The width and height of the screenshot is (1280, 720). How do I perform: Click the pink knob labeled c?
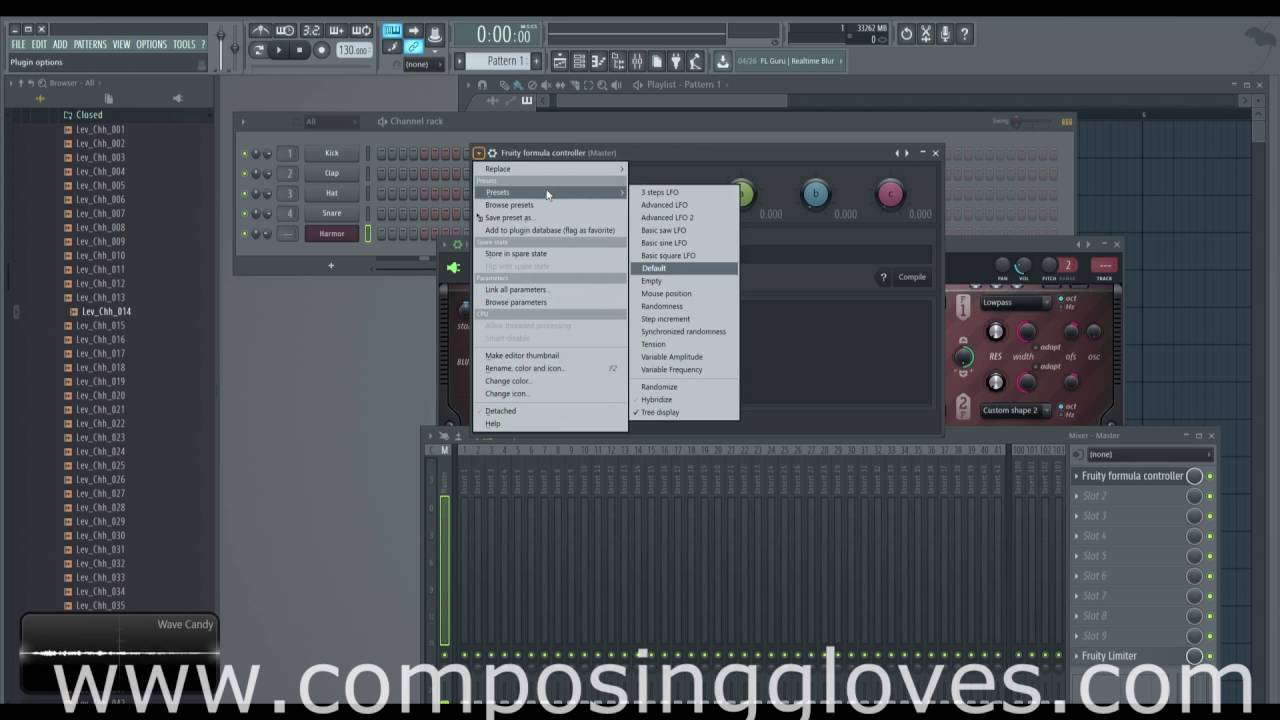pos(889,194)
